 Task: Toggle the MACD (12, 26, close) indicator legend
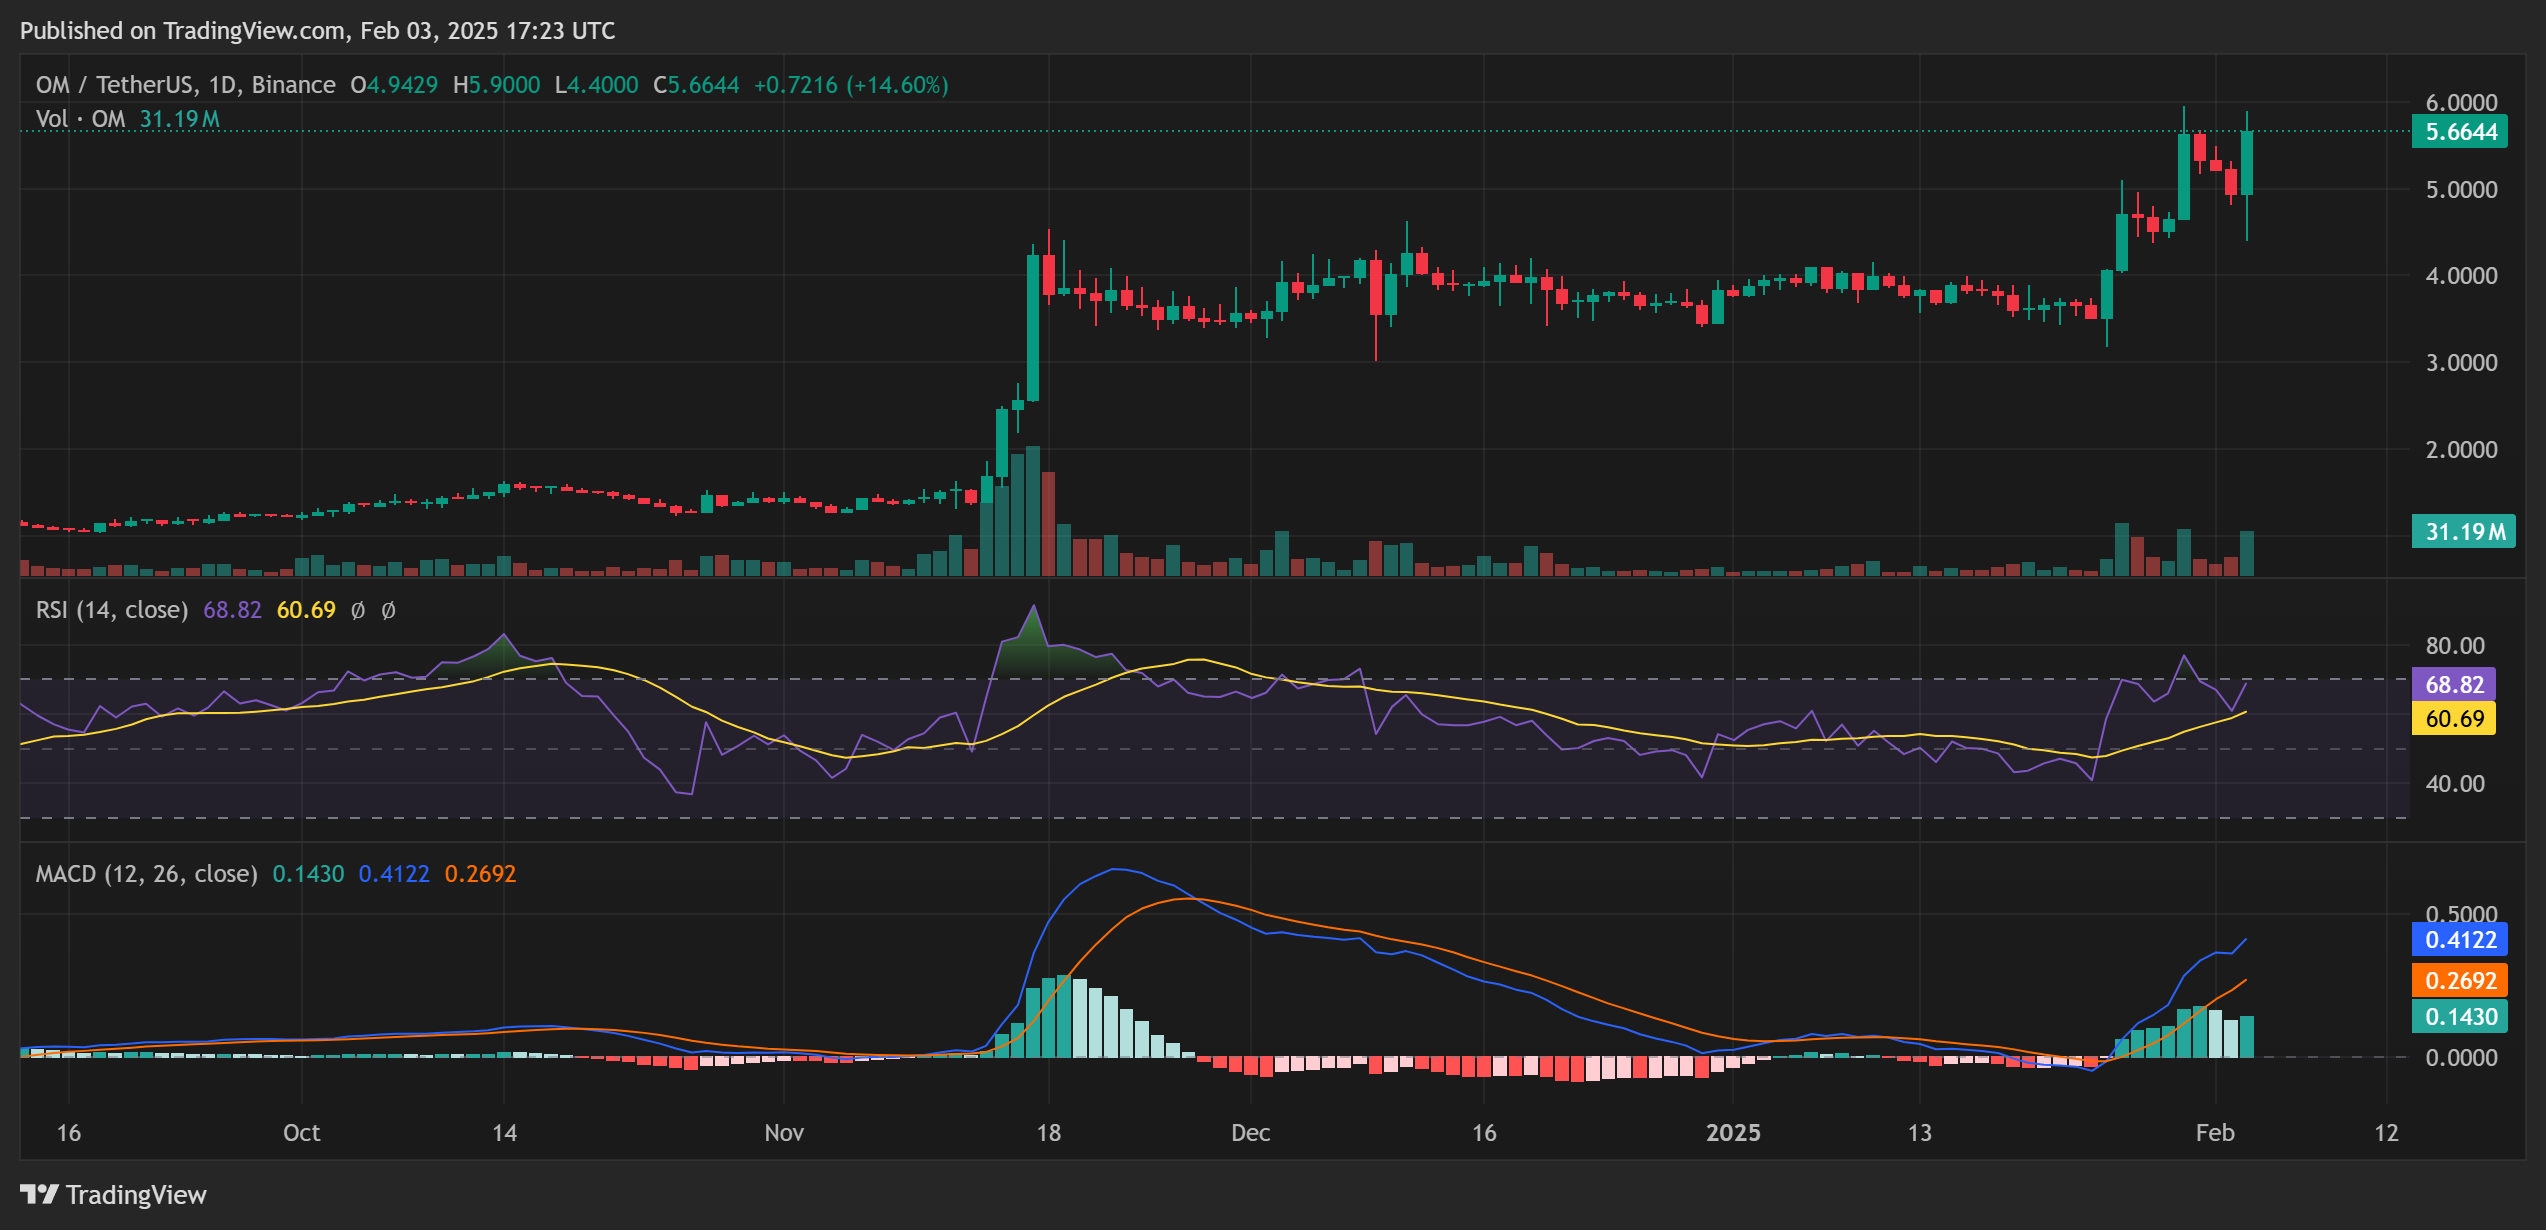pos(145,874)
